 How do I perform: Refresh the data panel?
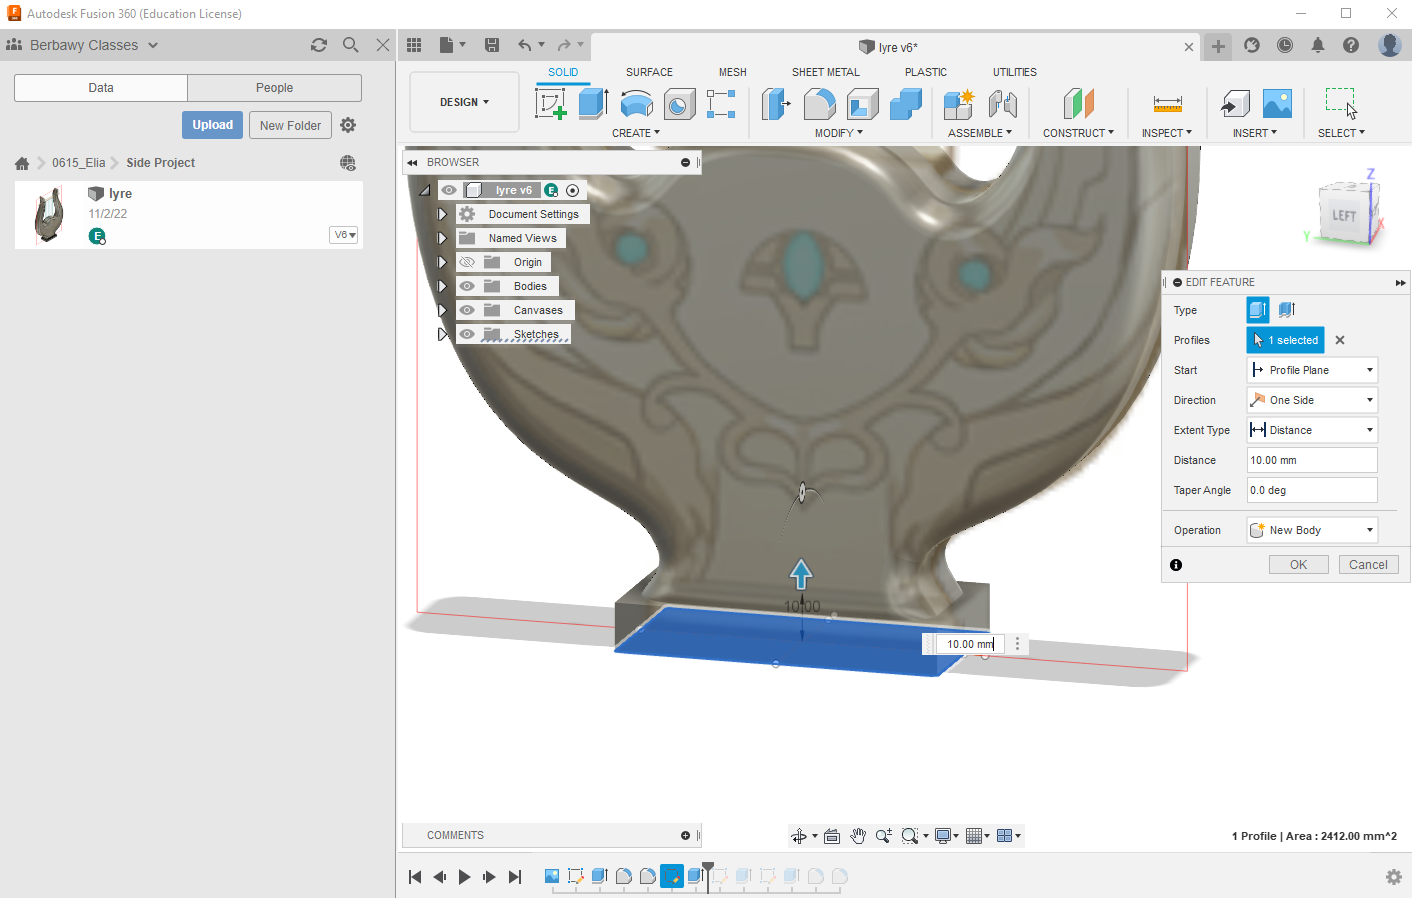point(319,45)
